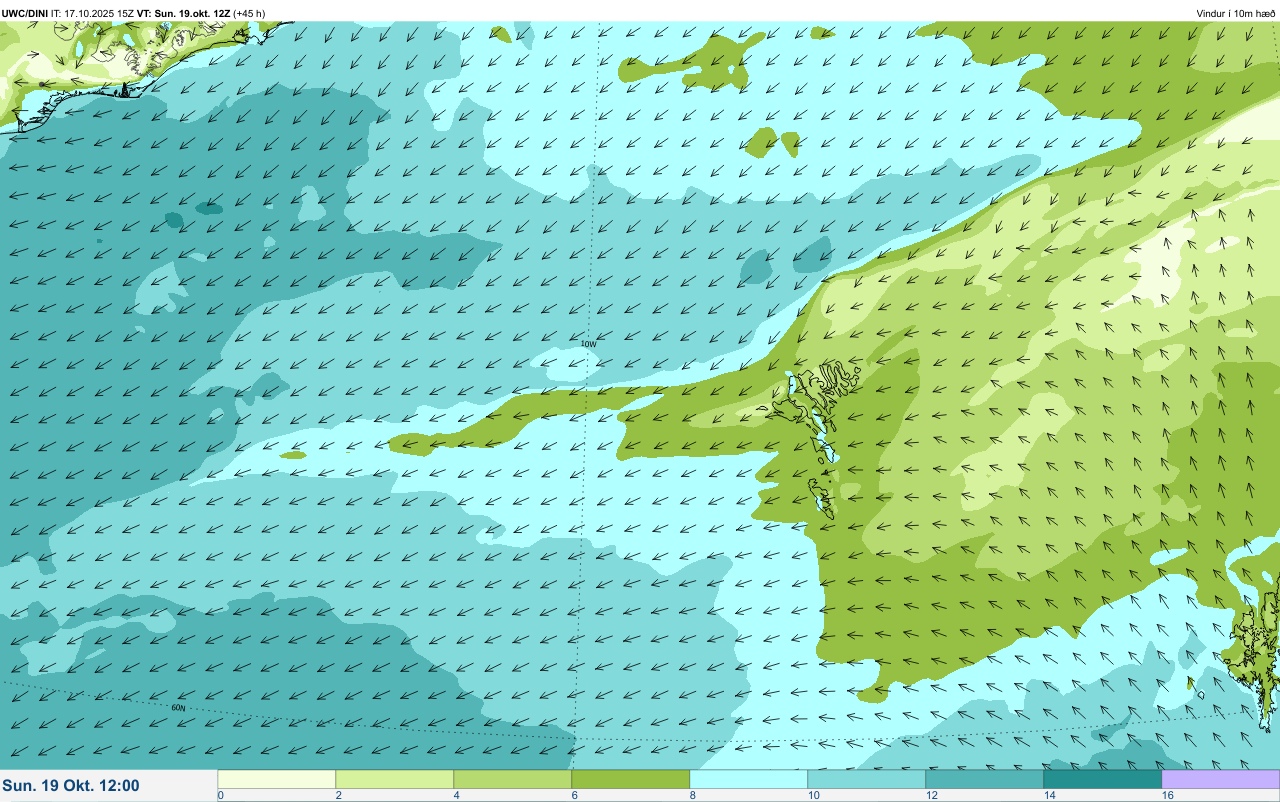The image size is (1280, 802).
Task: Click the '60N' latitude label on map
Action: tap(178, 708)
